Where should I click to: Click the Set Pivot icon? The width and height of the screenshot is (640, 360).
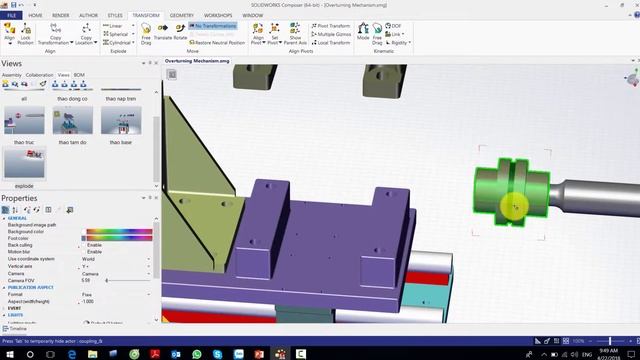tap(275, 29)
